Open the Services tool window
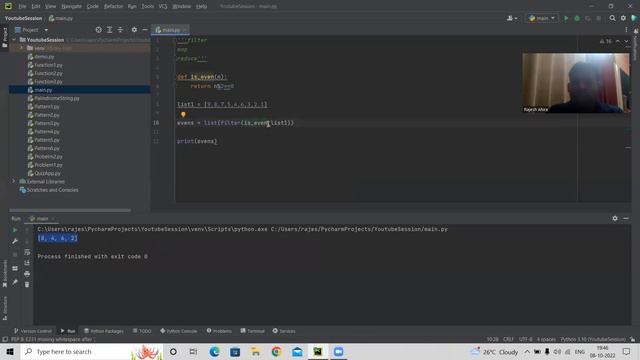The width and height of the screenshot is (640, 360). click(x=284, y=331)
